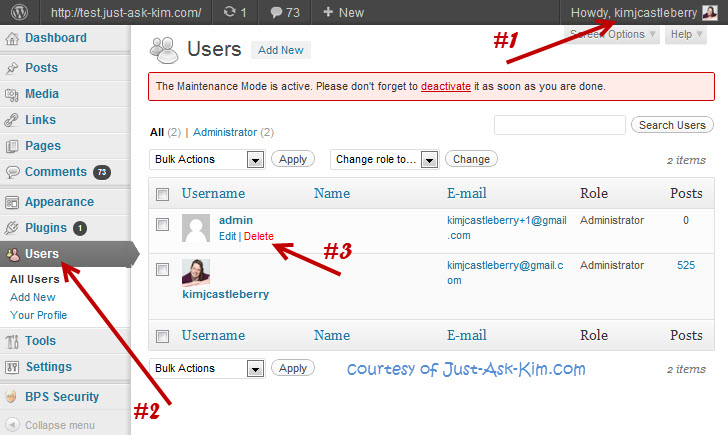This screenshot has width=728, height=435.
Task: Click the kimjcastleberry avatar in admin bar
Action: point(710,13)
